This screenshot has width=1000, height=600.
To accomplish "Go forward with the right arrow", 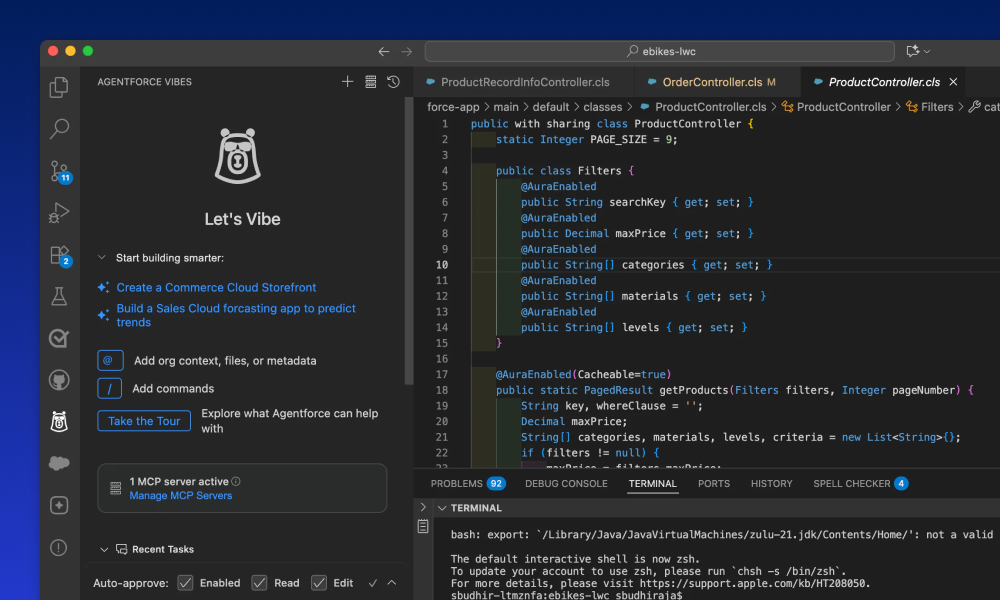I will pyautogui.click(x=407, y=52).
